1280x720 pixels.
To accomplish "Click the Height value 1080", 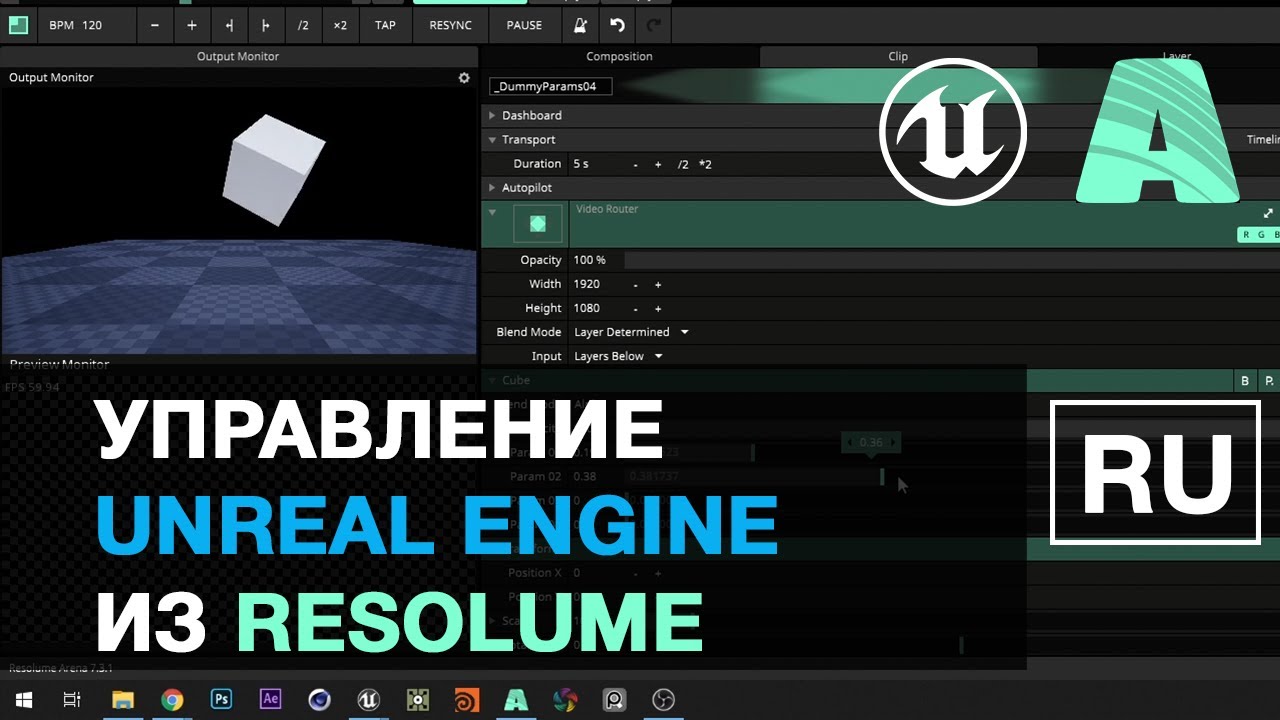I will click(587, 308).
